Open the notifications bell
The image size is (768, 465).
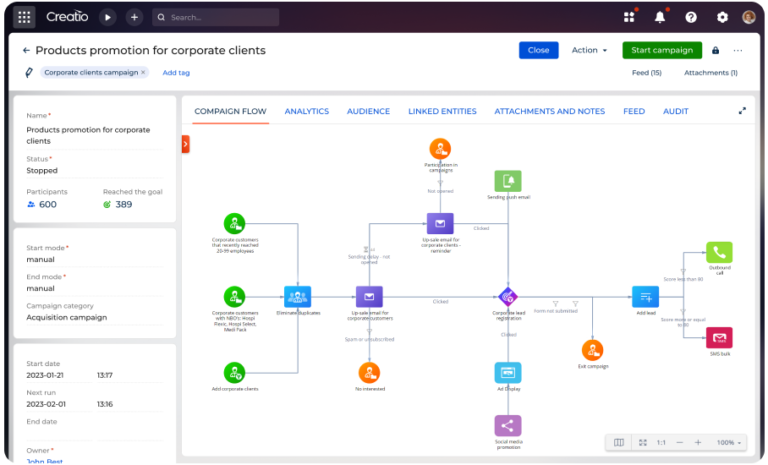click(660, 17)
